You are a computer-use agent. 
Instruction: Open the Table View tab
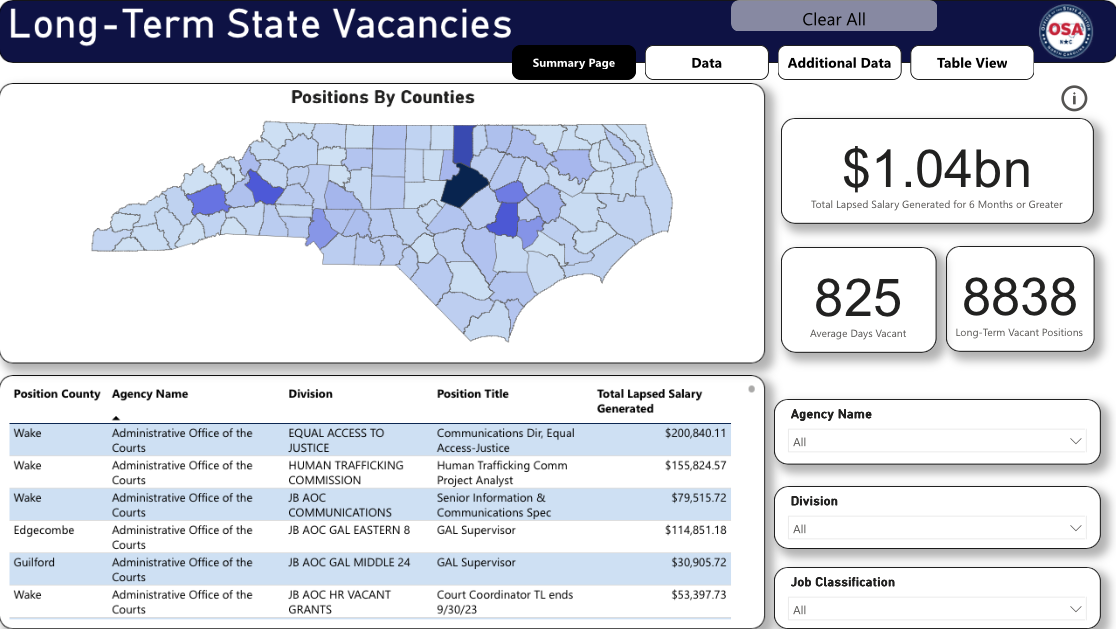(972, 63)
